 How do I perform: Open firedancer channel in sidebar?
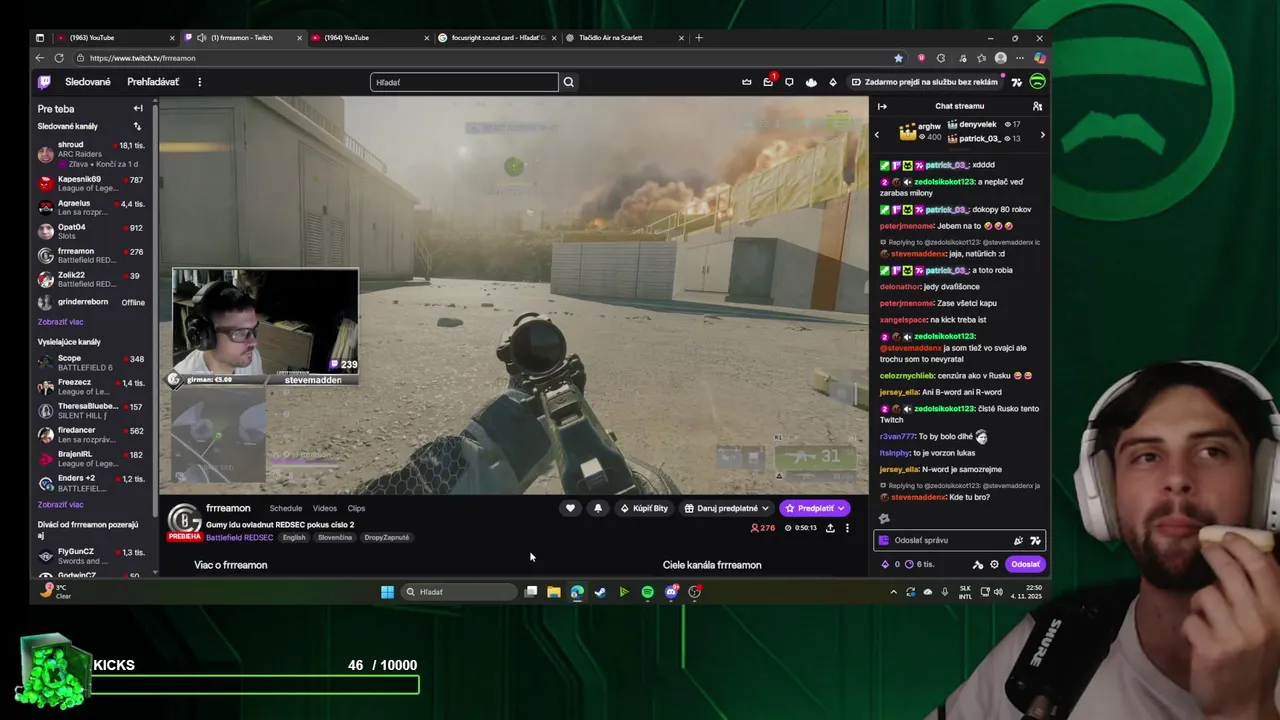(92, 435)
